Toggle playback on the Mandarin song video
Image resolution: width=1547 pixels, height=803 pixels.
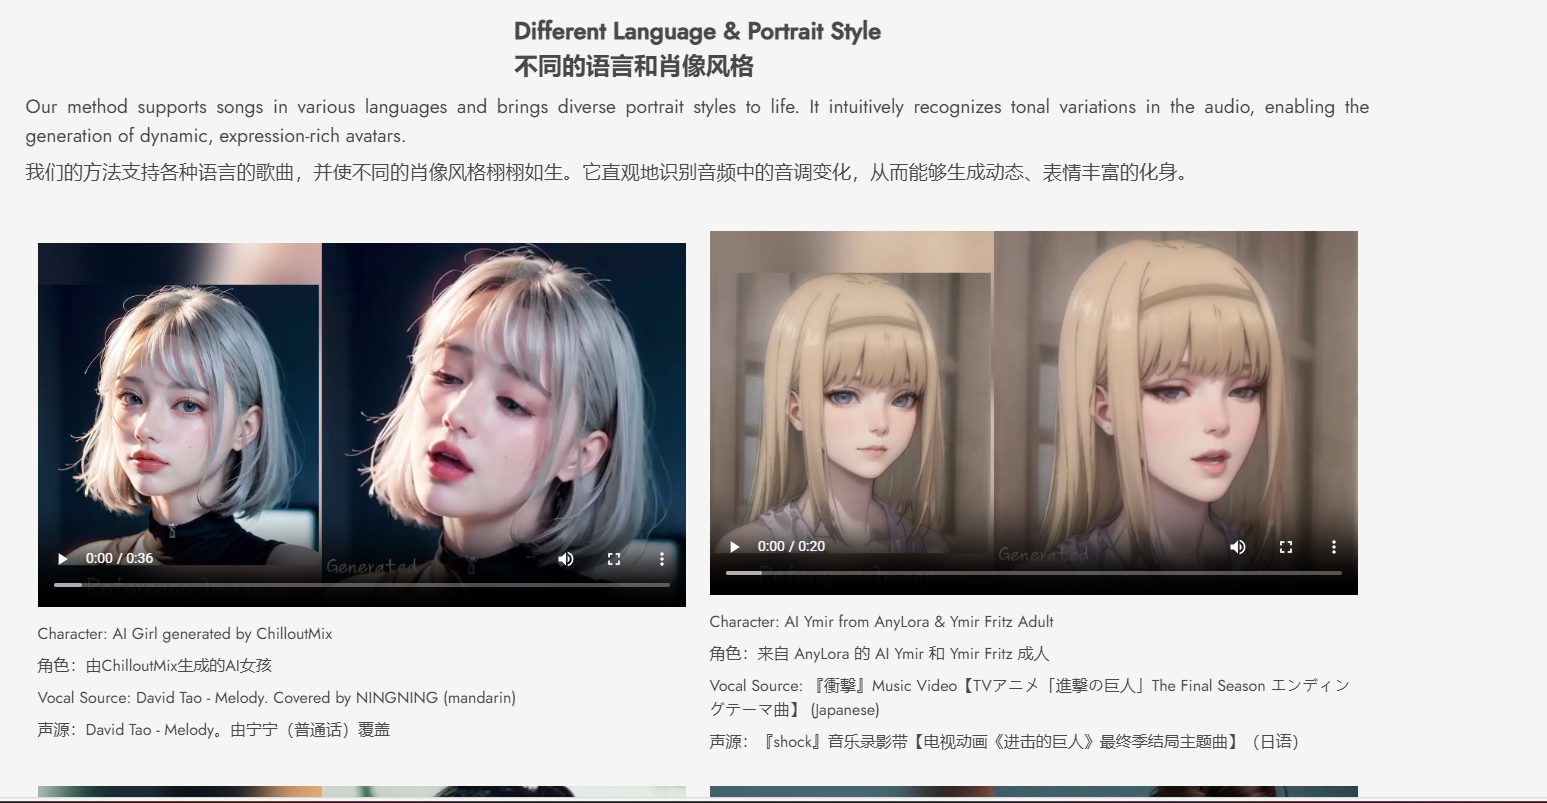61,559
